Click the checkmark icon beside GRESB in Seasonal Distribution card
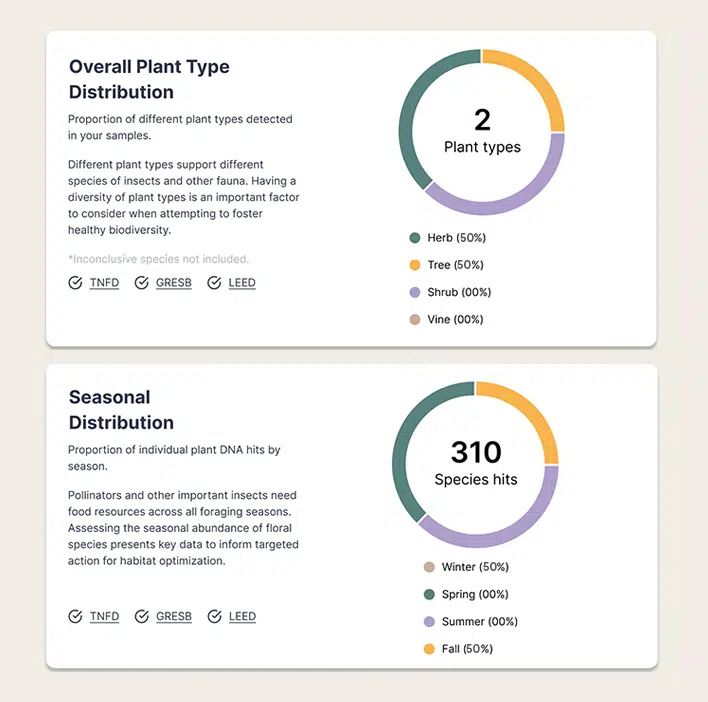The image size is (708, 702). tap(141, 616)
